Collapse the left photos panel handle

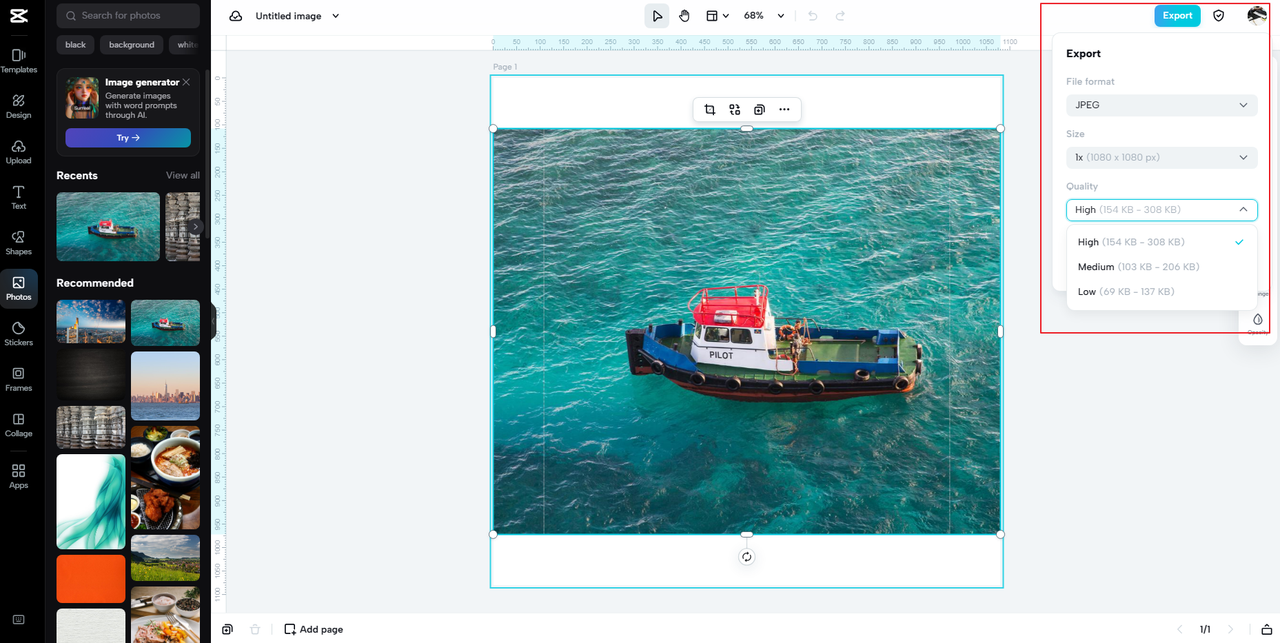click(x=213, y=322)
